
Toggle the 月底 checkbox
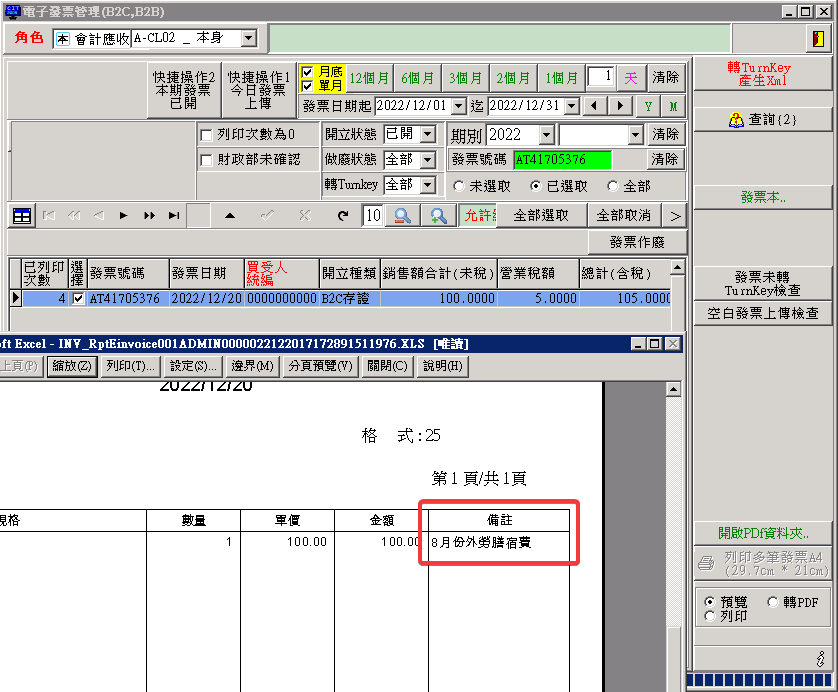pyautogui.click(x=308, y=72)
